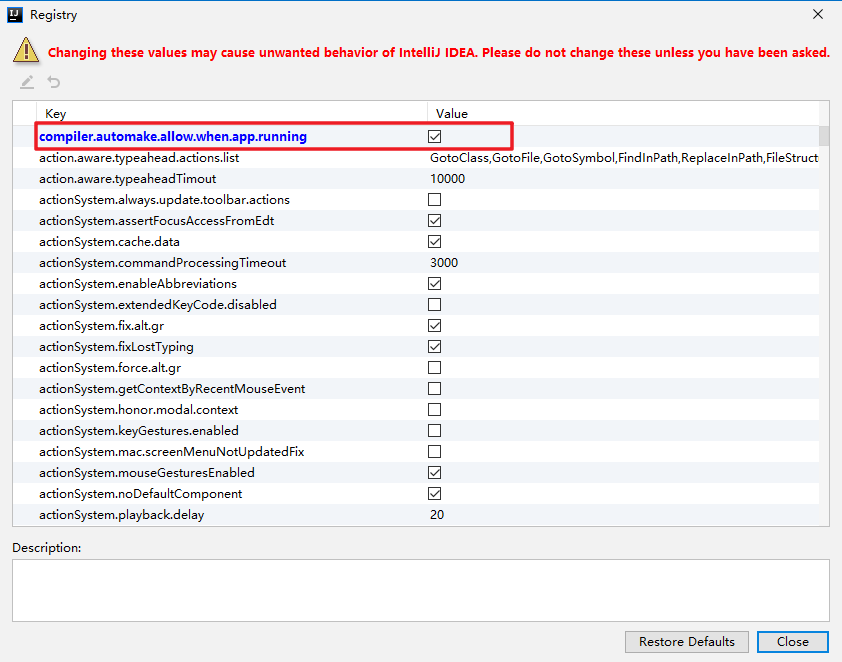Select actionSystem.honor.modal.context key text

[139, 410]
